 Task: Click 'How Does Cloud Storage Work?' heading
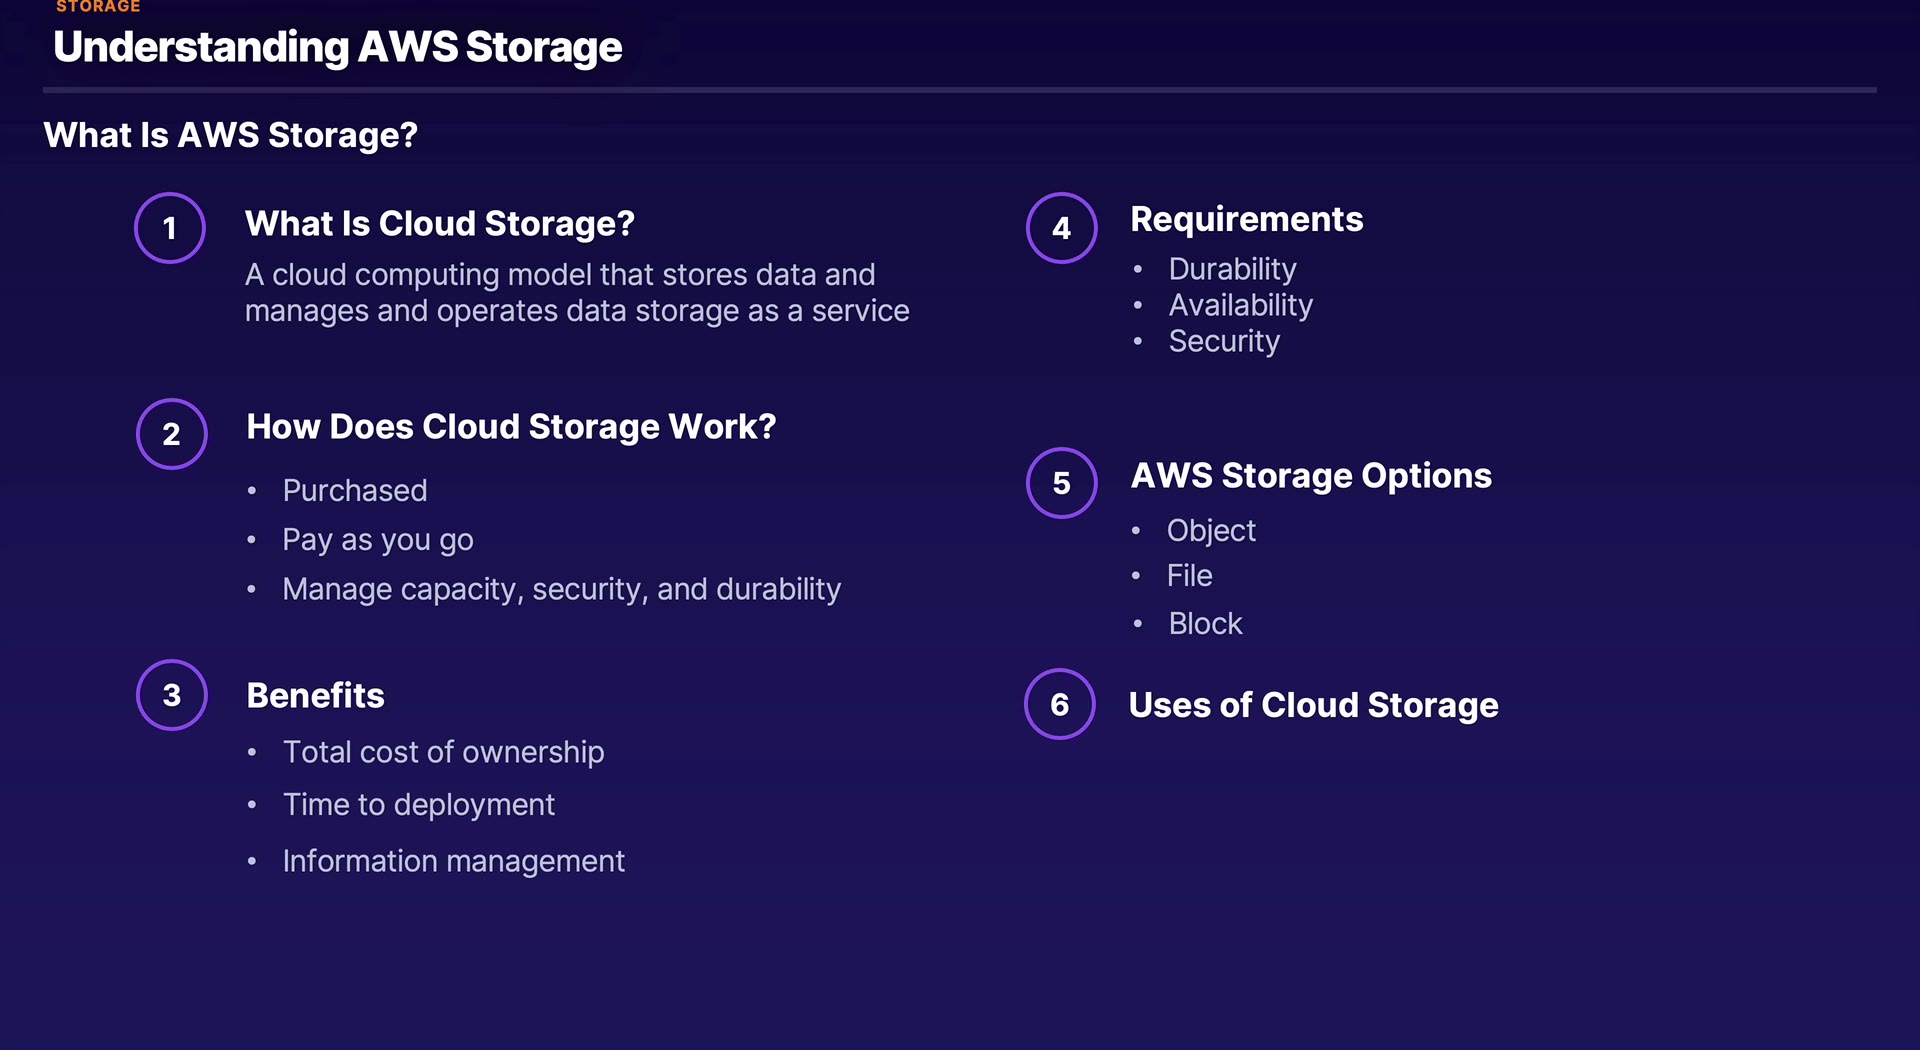(x=511, y=427)
